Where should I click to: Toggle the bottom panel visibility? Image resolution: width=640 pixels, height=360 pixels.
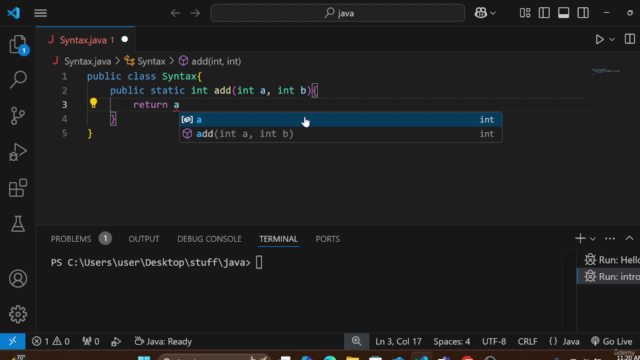pyautogui.click(x=564, y=13)
